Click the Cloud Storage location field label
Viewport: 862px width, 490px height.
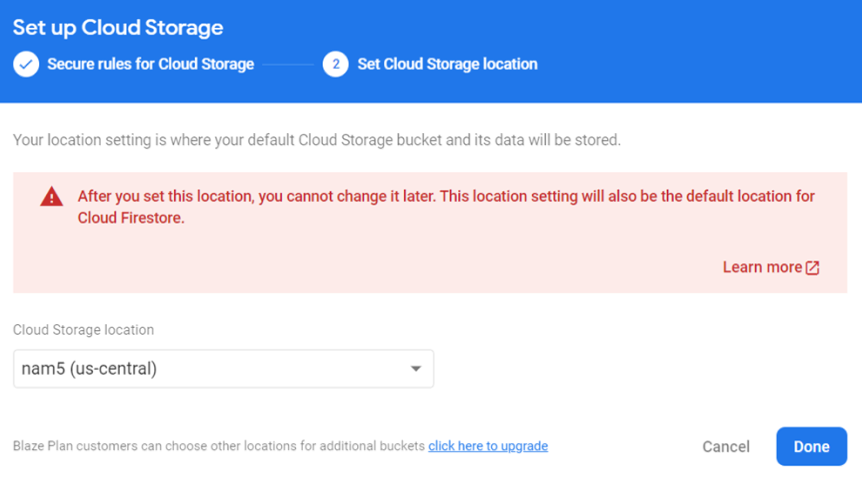[x=84, y=330]
